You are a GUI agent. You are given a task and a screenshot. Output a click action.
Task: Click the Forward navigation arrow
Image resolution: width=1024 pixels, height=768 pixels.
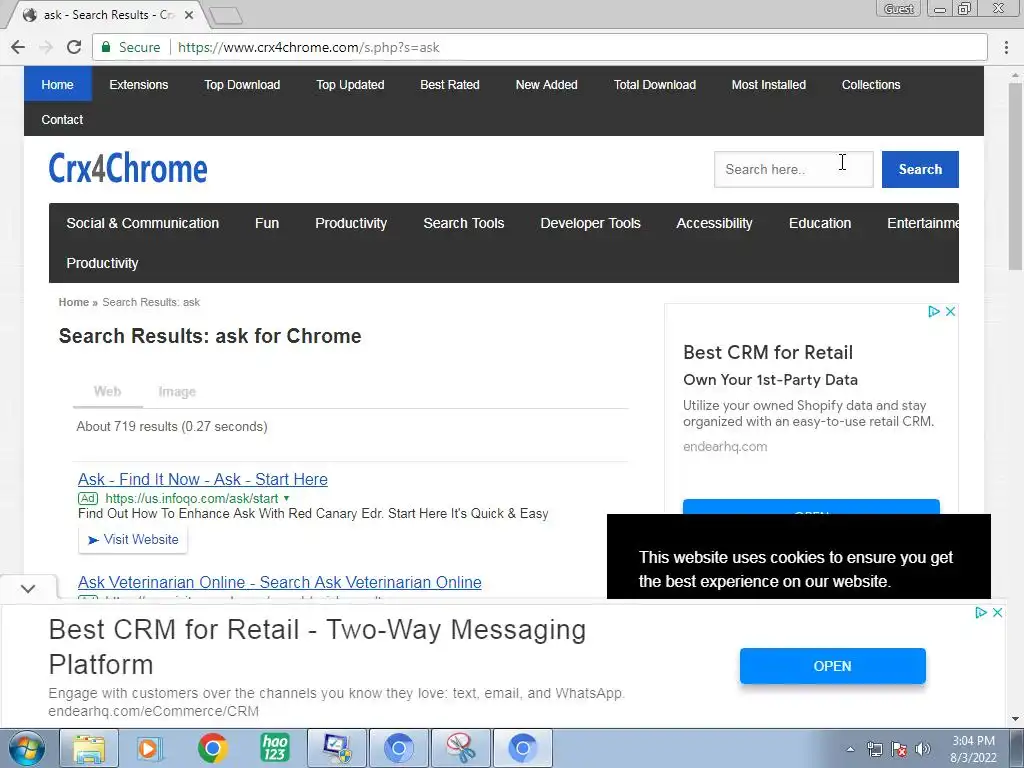pyautogui.click(x=46, y=47)
